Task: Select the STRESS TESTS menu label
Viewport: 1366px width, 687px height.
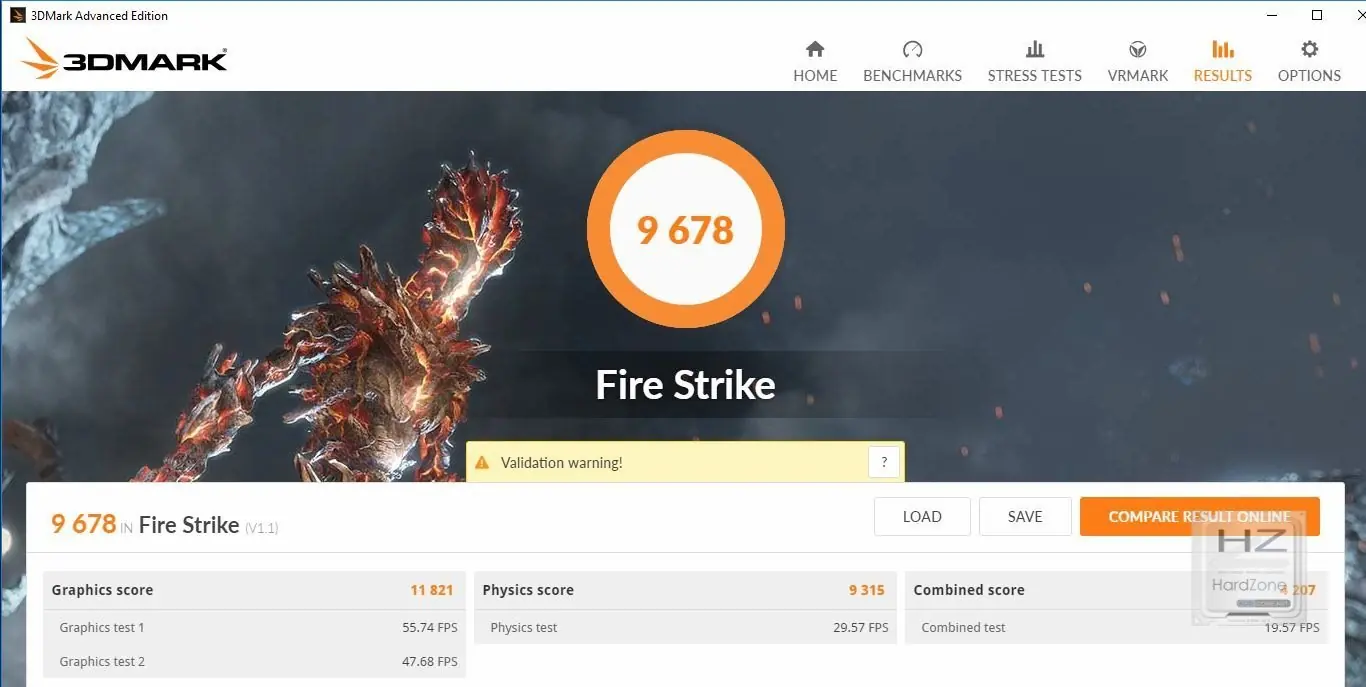Action: tap(1035, 76)
